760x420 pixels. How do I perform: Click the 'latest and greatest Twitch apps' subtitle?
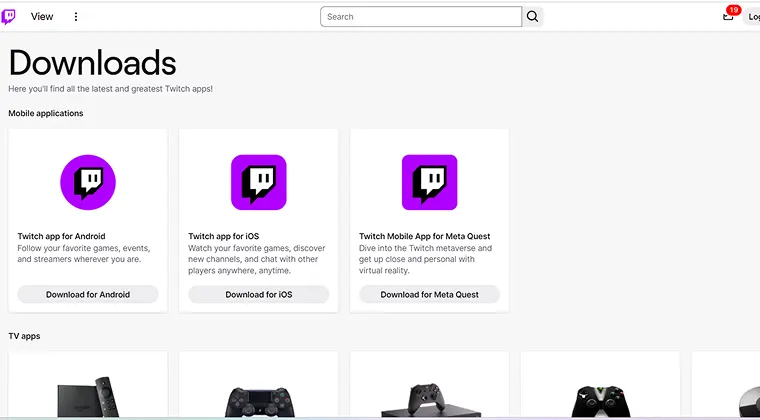111,89
